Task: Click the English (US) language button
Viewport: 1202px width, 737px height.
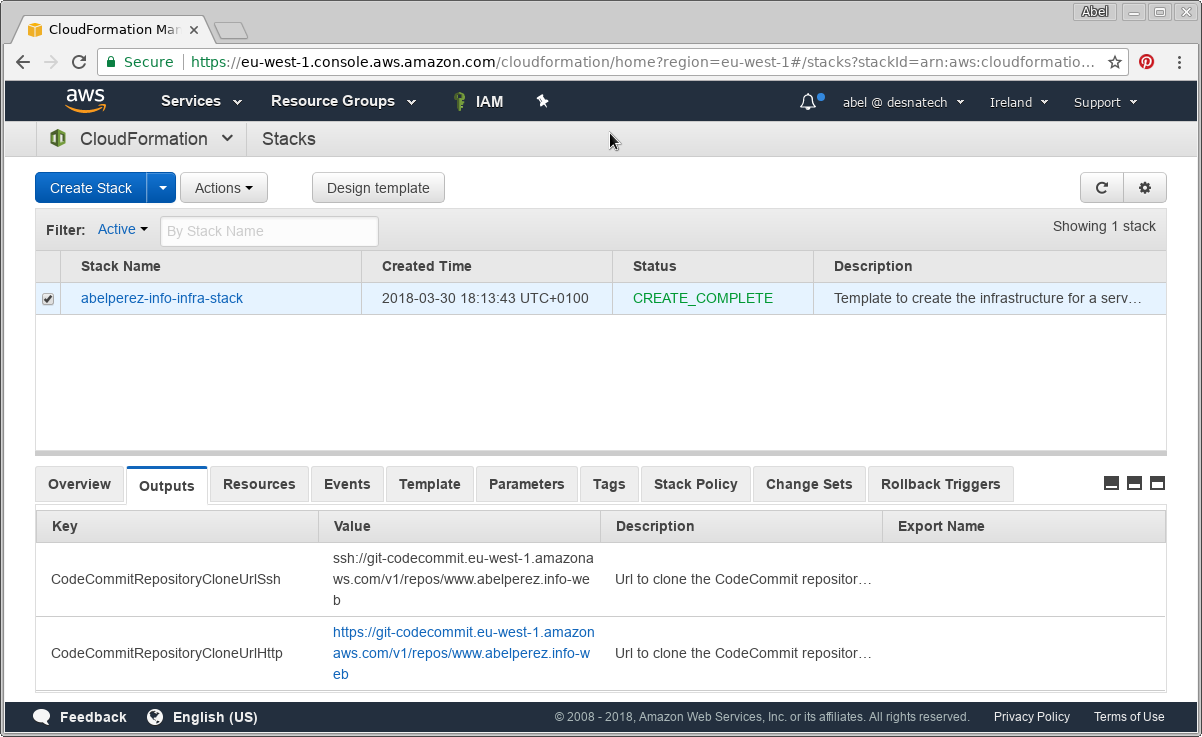Action: 215,717
